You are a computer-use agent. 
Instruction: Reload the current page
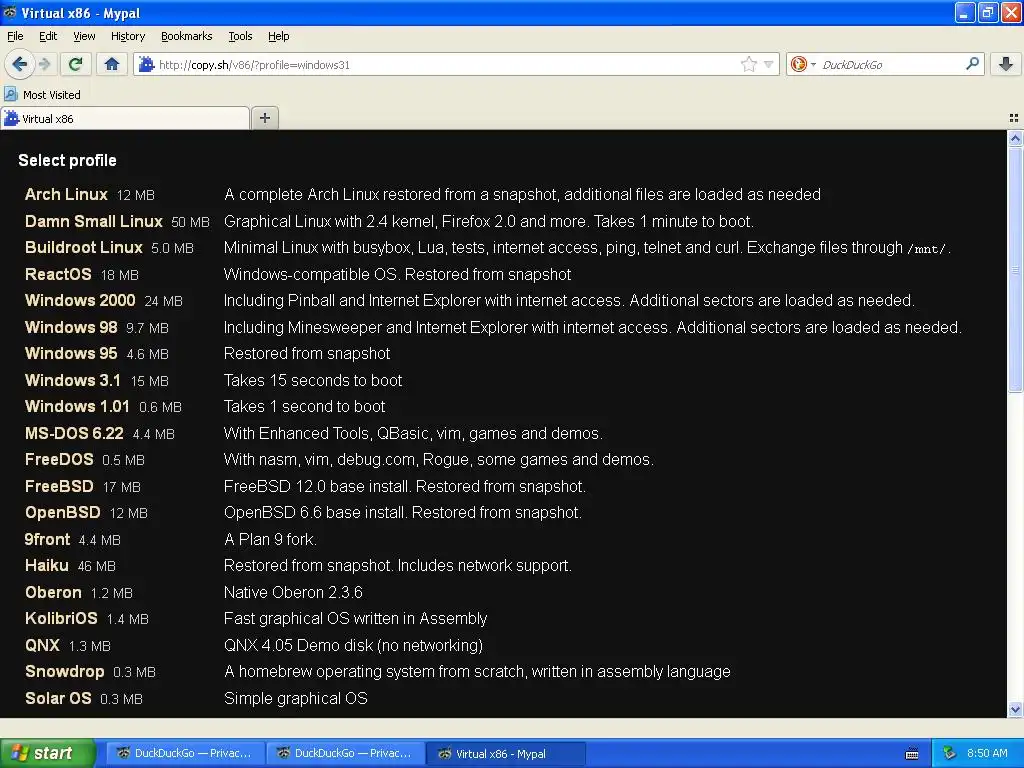[76, 64]
